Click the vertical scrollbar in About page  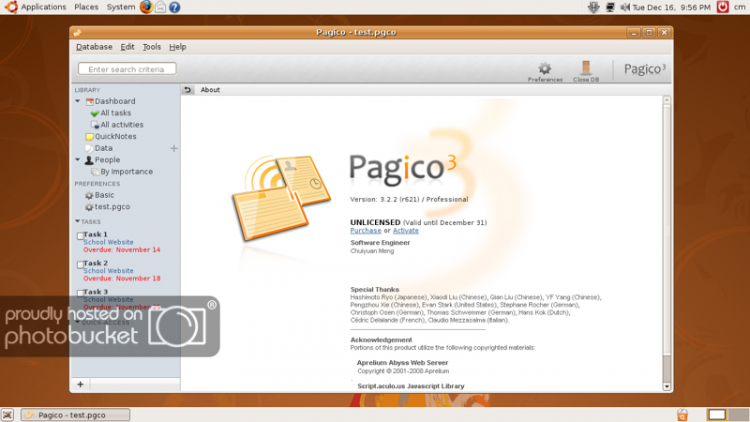[667, 240]
